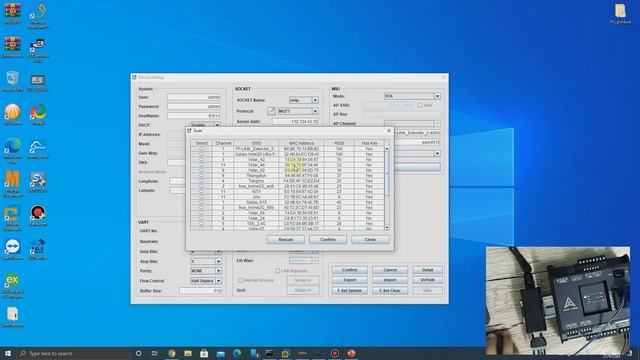Click the Import button in Device Setting
Screen dimensions: 640x360
tap(390, 280)
